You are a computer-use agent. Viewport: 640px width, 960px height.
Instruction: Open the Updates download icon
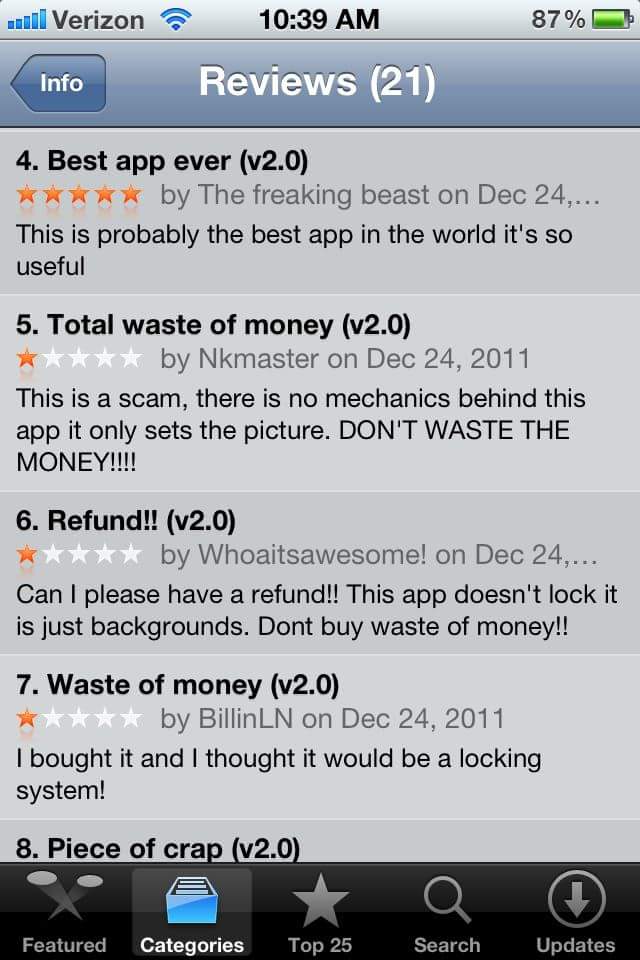tap(576, 899)
